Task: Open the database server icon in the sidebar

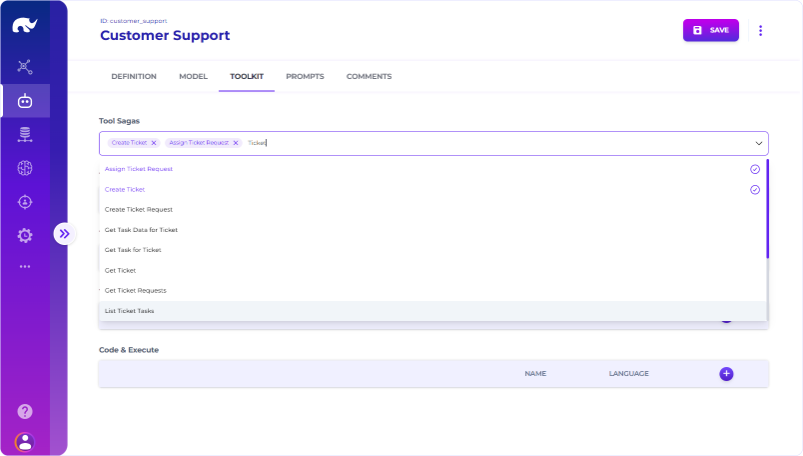Action: [25, 134]
